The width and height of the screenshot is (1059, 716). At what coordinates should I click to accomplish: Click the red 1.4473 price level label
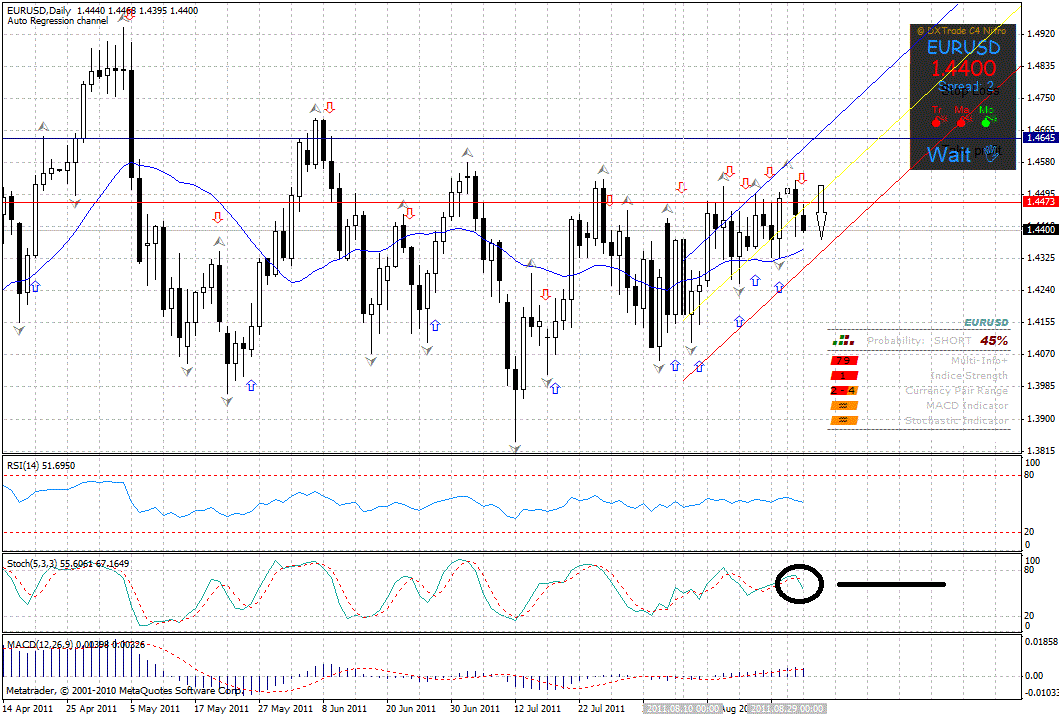pos(1040,201)
